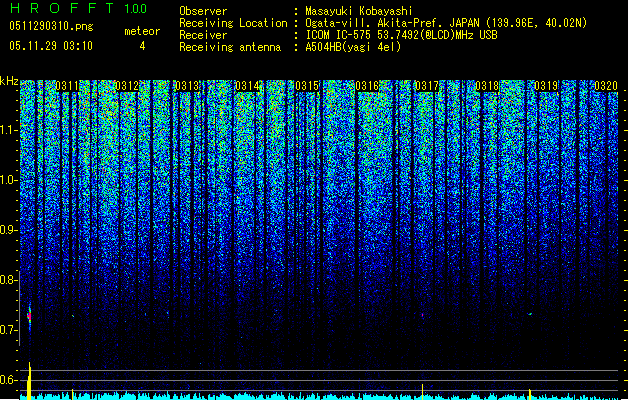Click the tall yellow power spike at start
The height and width of the screenshot is (400, 629).
pos(29,381)
